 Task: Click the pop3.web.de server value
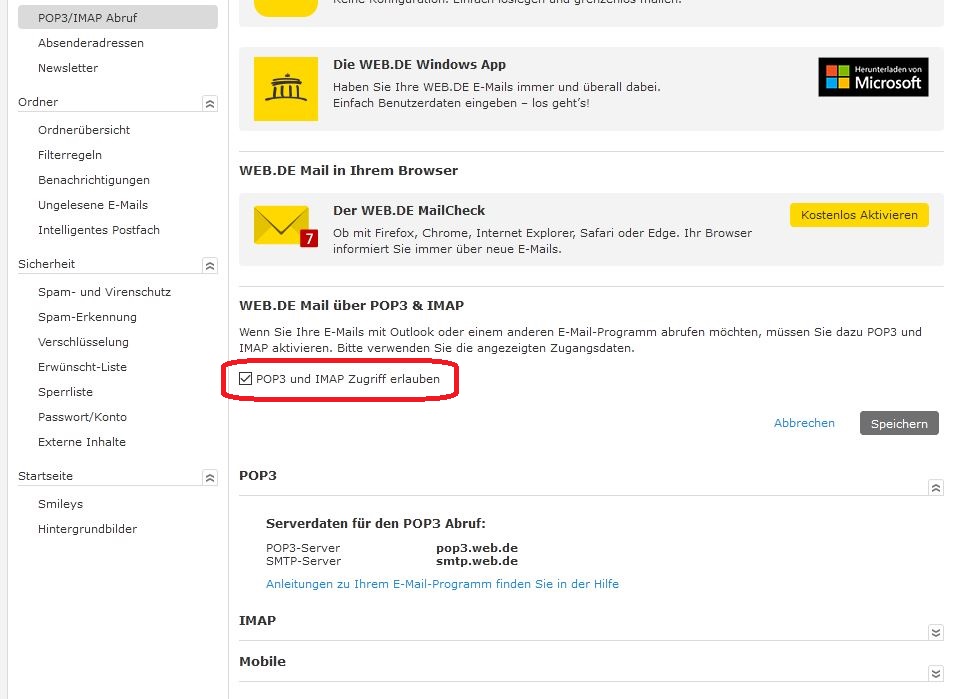coord(477,548)
